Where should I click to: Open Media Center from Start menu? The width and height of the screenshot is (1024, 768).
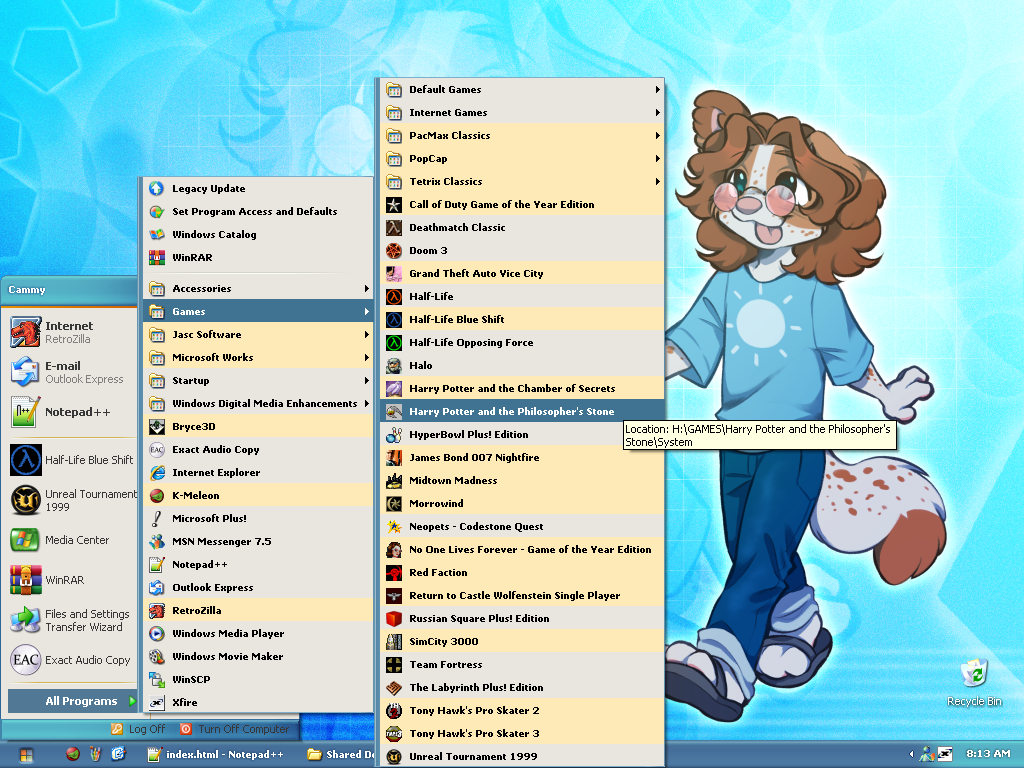pos(76,540)
